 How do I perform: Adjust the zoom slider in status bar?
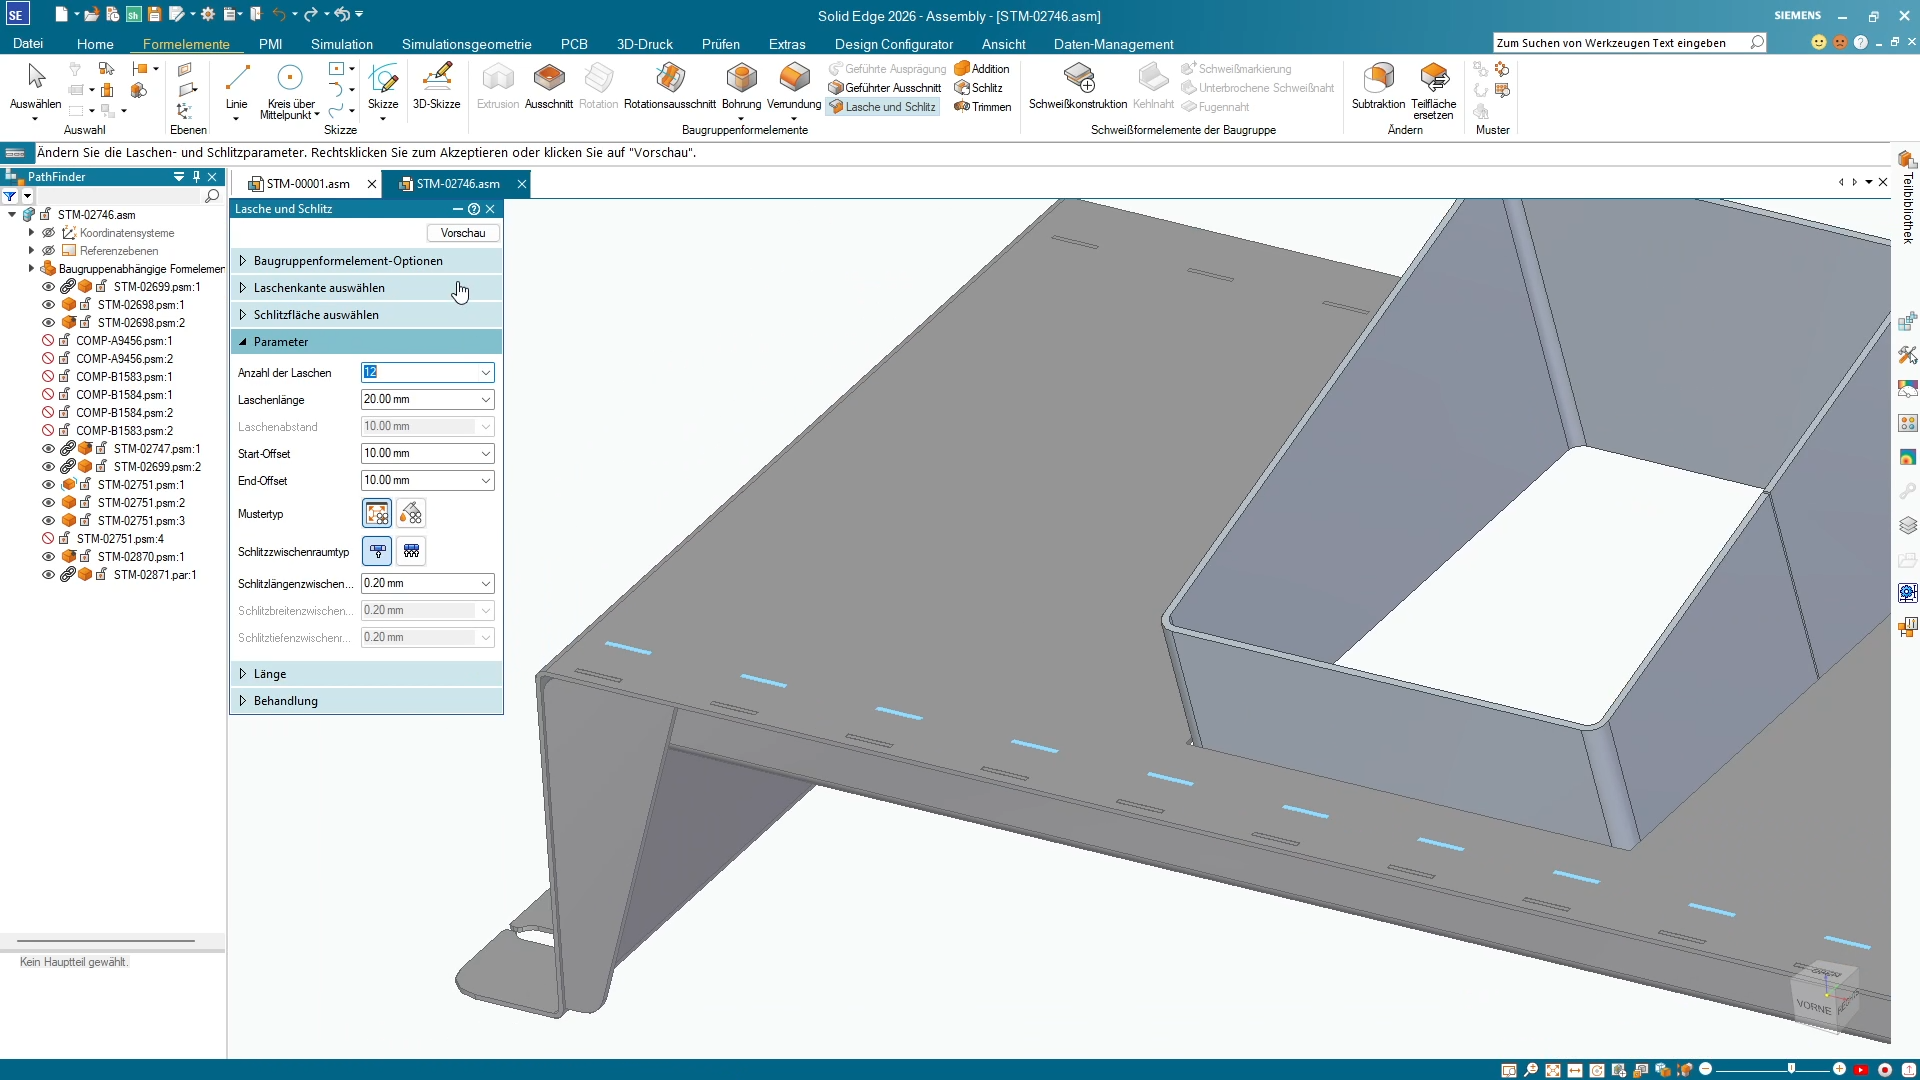[1790, 1069]
